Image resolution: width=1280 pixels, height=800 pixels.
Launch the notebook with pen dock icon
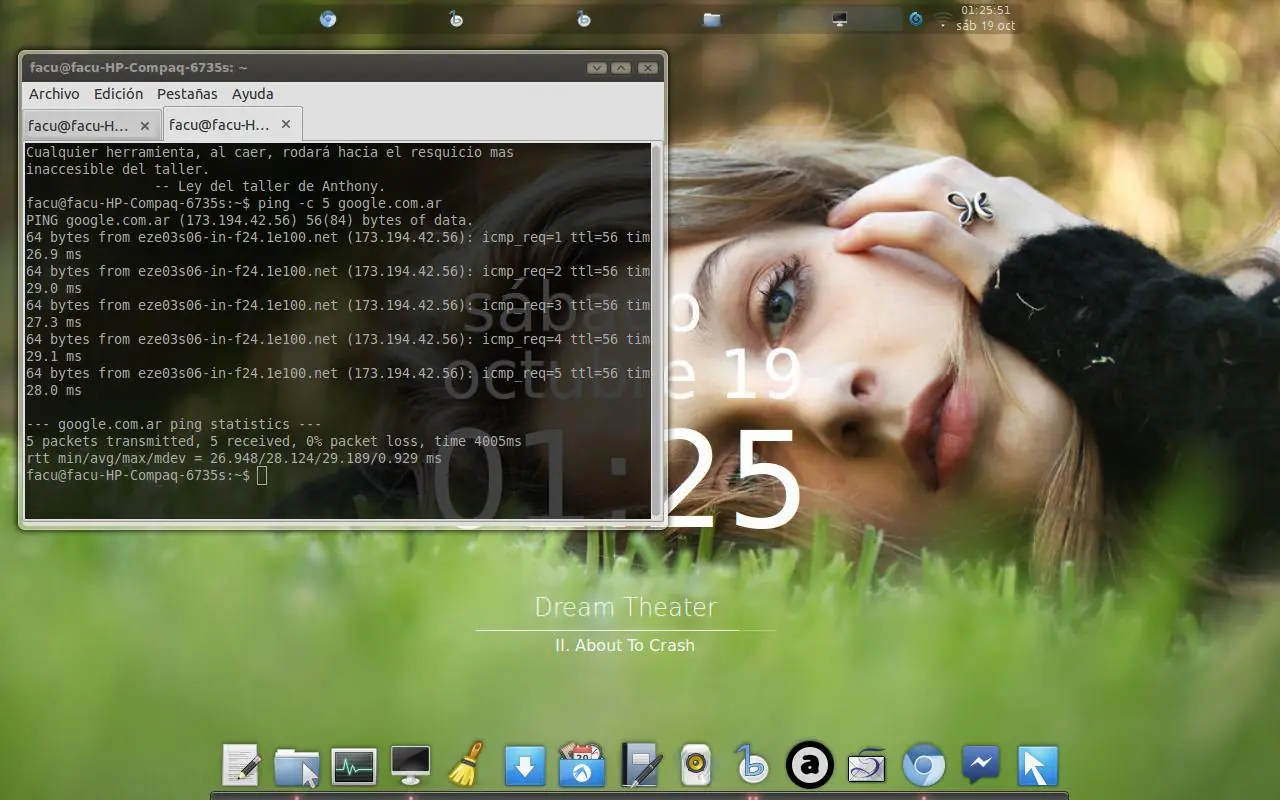[x=639, y=766]
